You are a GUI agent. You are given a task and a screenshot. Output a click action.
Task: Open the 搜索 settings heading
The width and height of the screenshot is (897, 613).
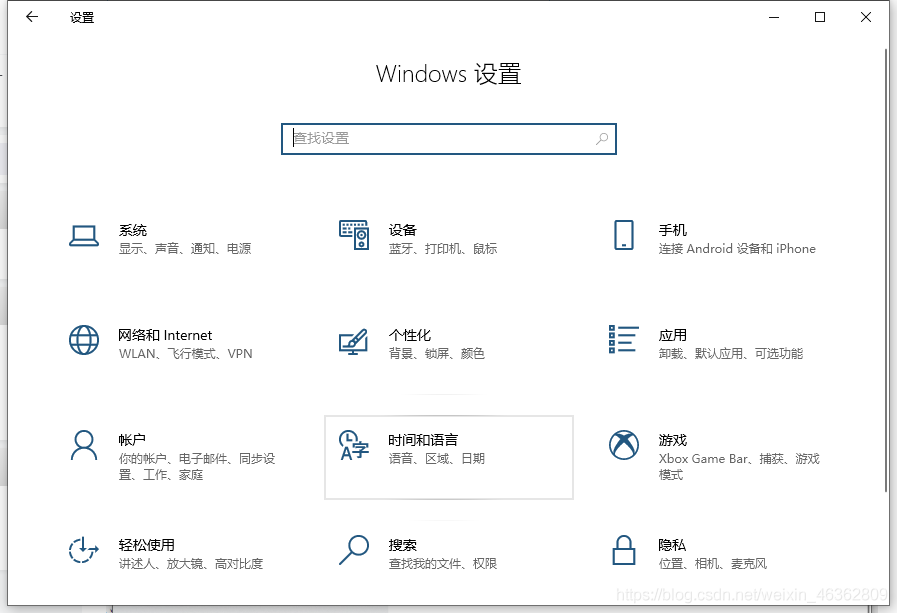pos(403,545)
